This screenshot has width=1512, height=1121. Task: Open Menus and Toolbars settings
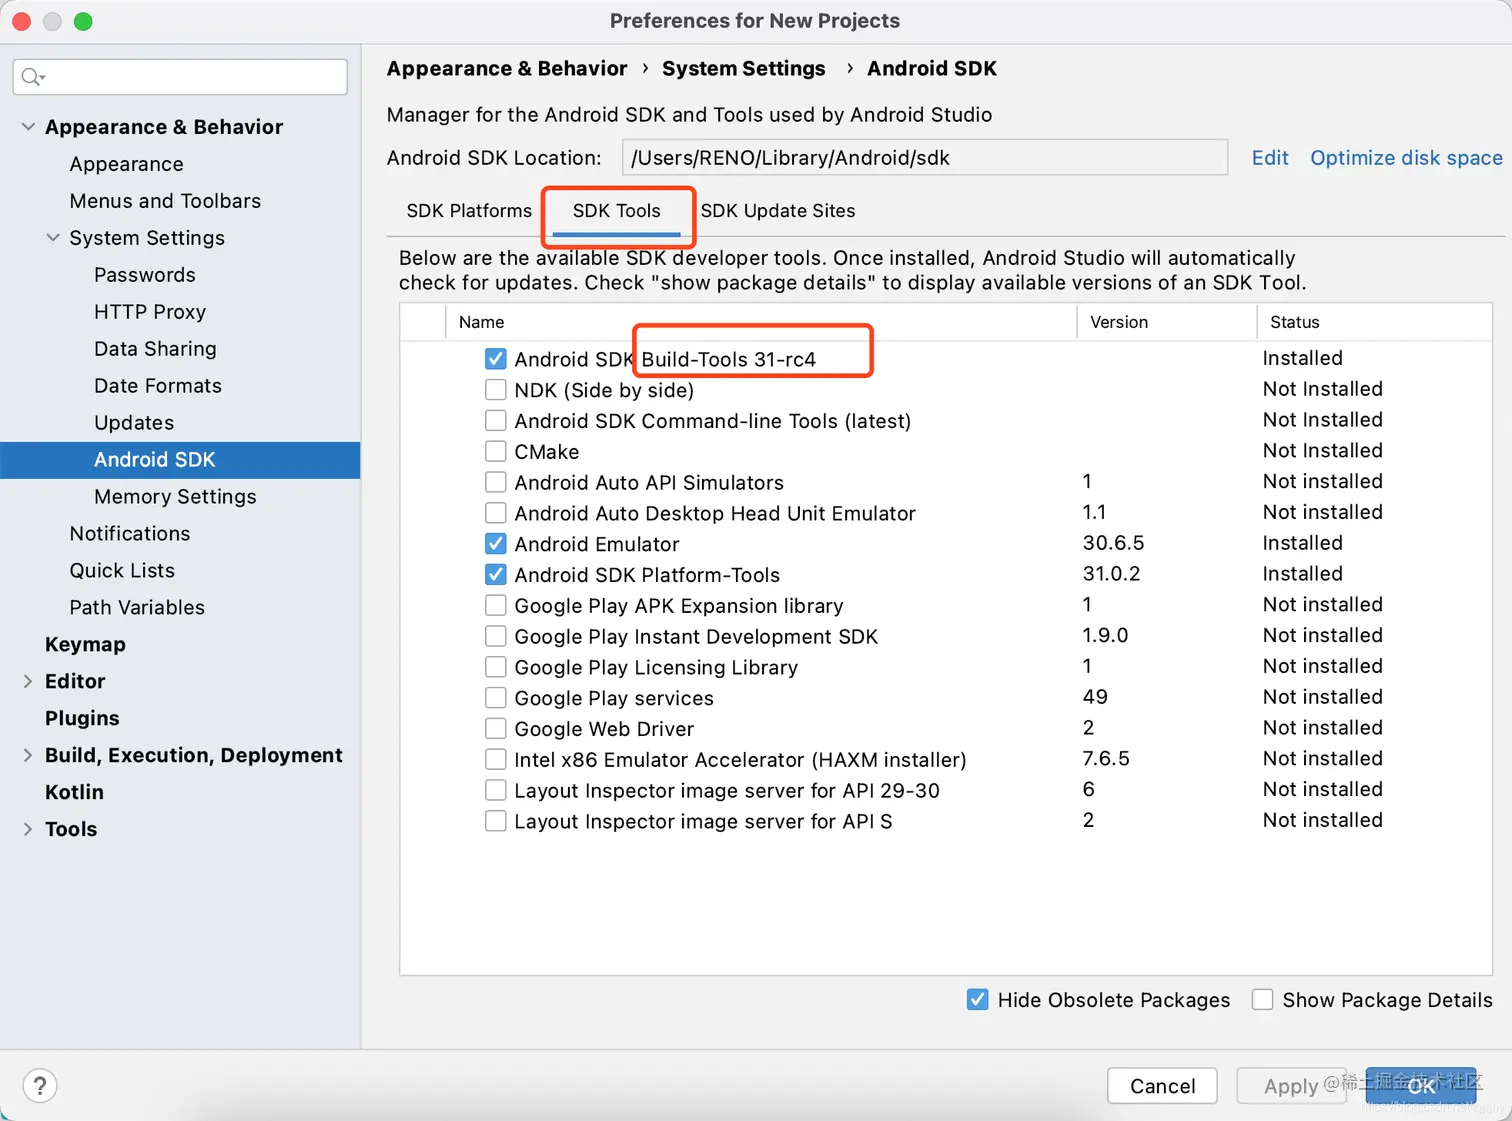click(165, 201)
